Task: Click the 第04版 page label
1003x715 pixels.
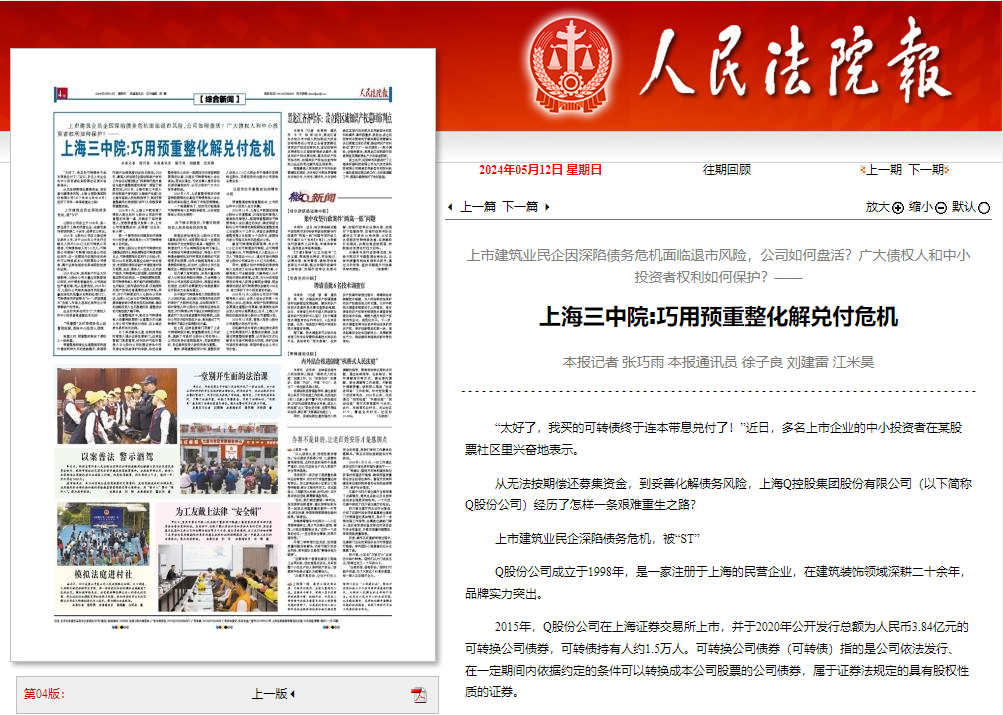Action: tap(44, 694)
